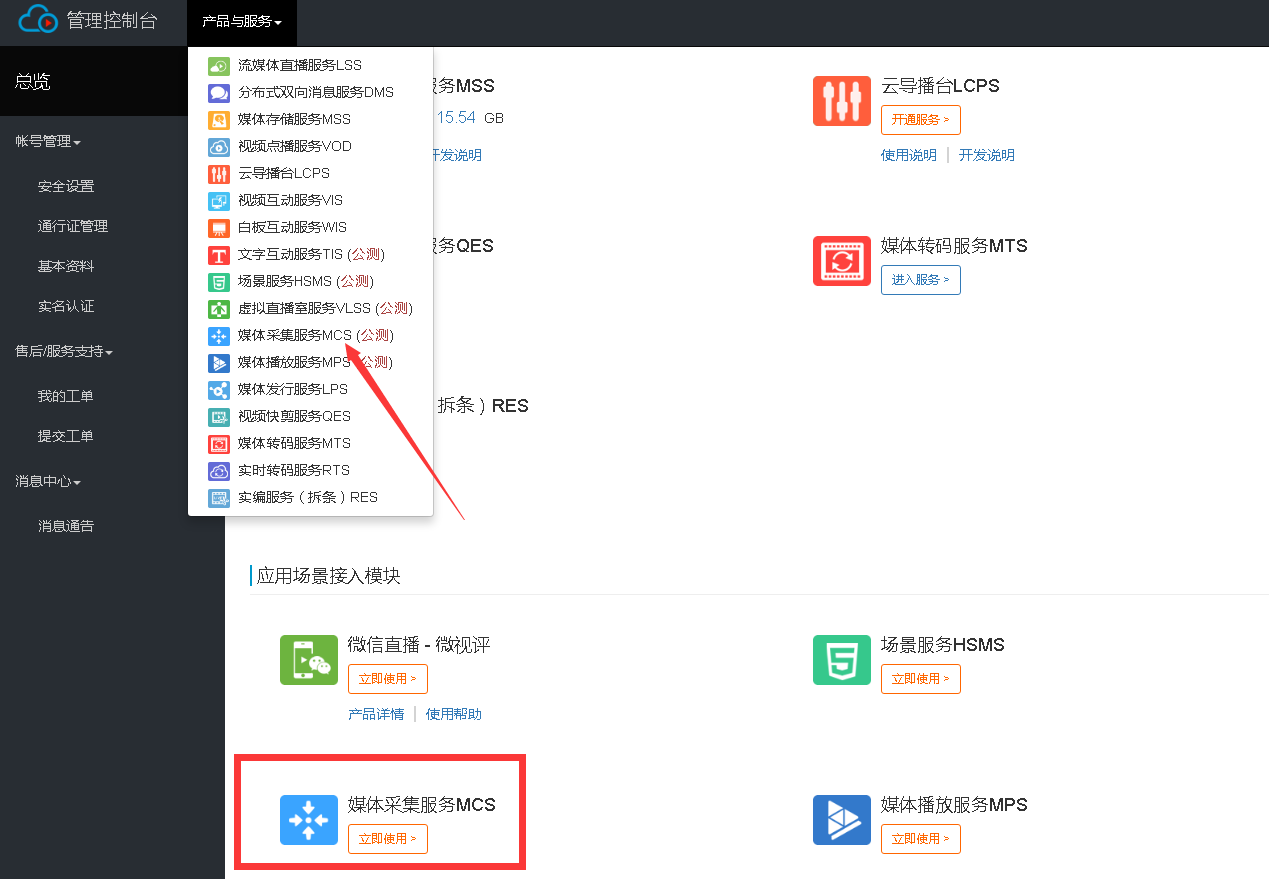Select 文字互动服务TIS menu entry
Screen dimensions: 1269x879
tap(311, 254)
